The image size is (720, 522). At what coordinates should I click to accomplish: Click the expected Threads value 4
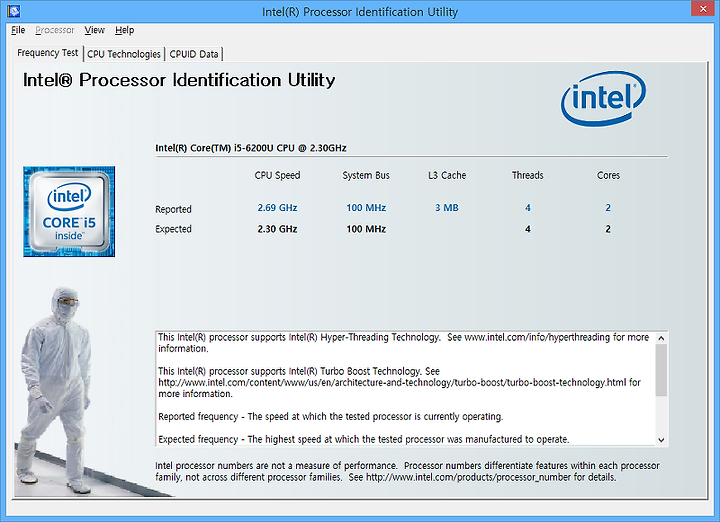(x=528, y=229)
